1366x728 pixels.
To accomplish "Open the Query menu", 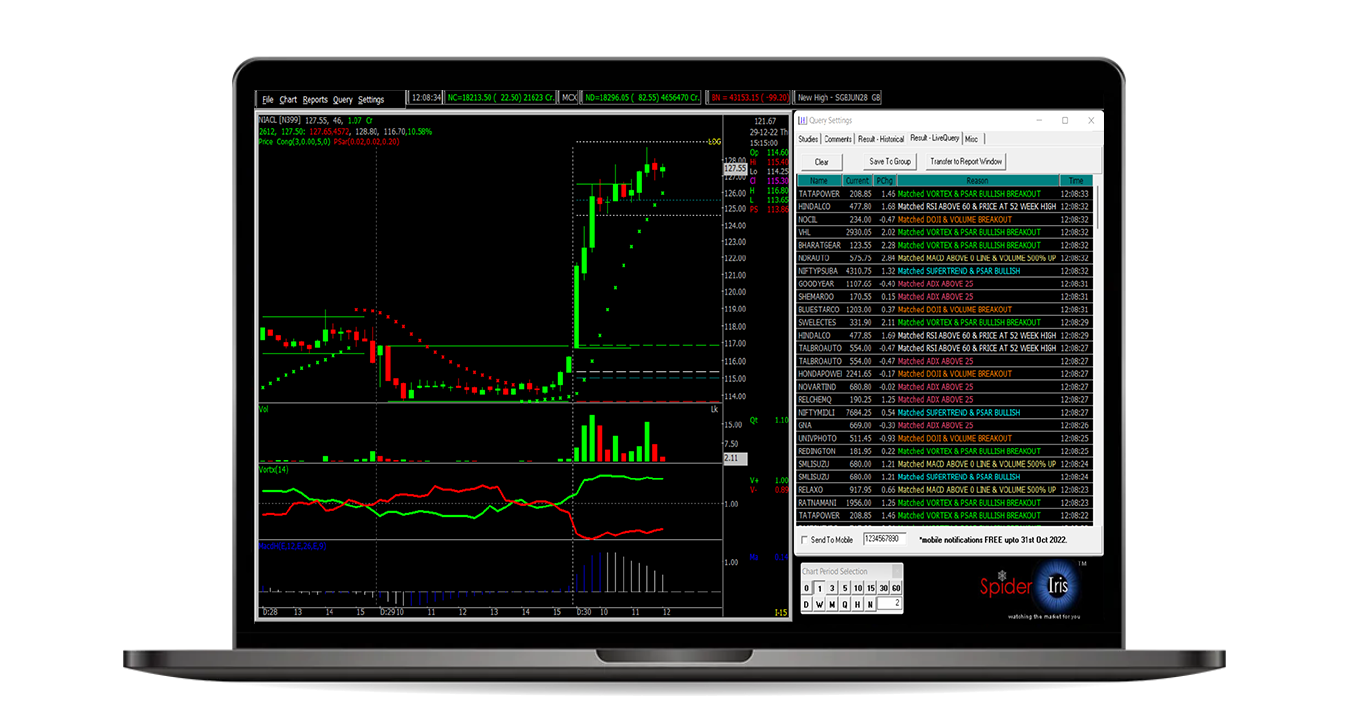I will coord(343,99).
